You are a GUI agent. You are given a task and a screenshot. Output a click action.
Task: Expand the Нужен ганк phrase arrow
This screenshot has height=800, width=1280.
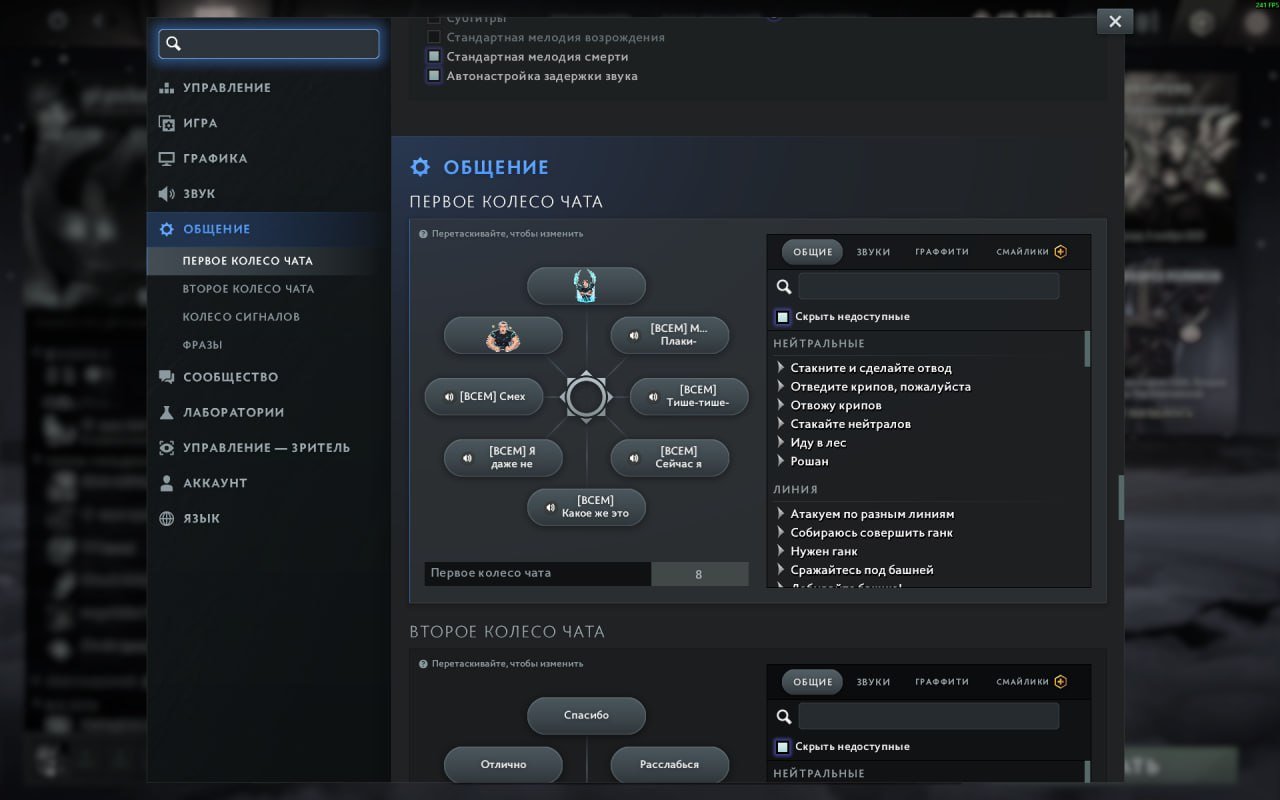(x=781, y=551)
